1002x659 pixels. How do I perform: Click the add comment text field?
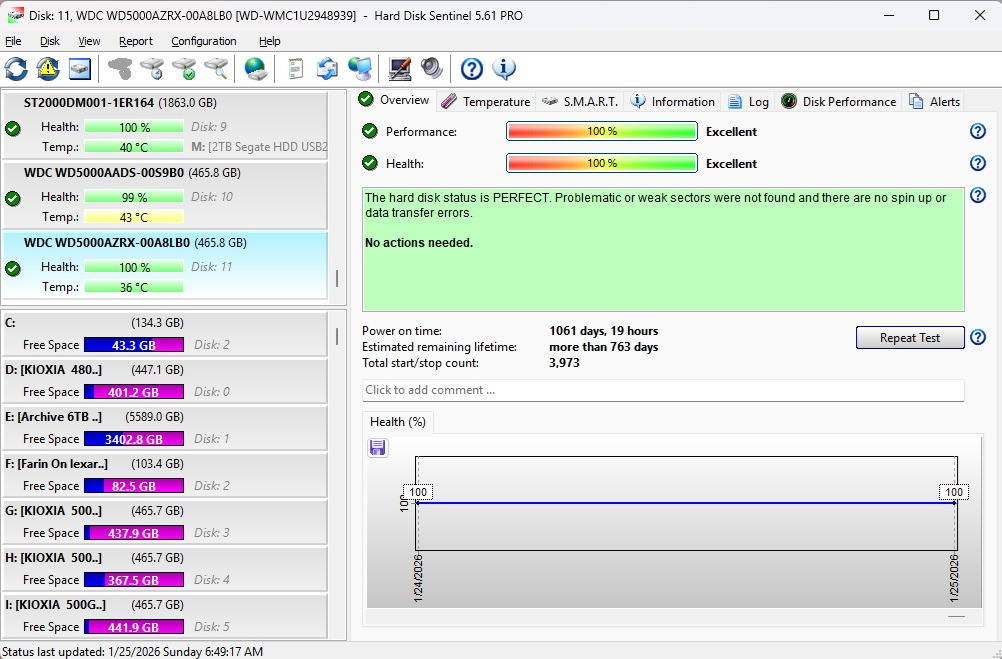(x=662, y=390)
